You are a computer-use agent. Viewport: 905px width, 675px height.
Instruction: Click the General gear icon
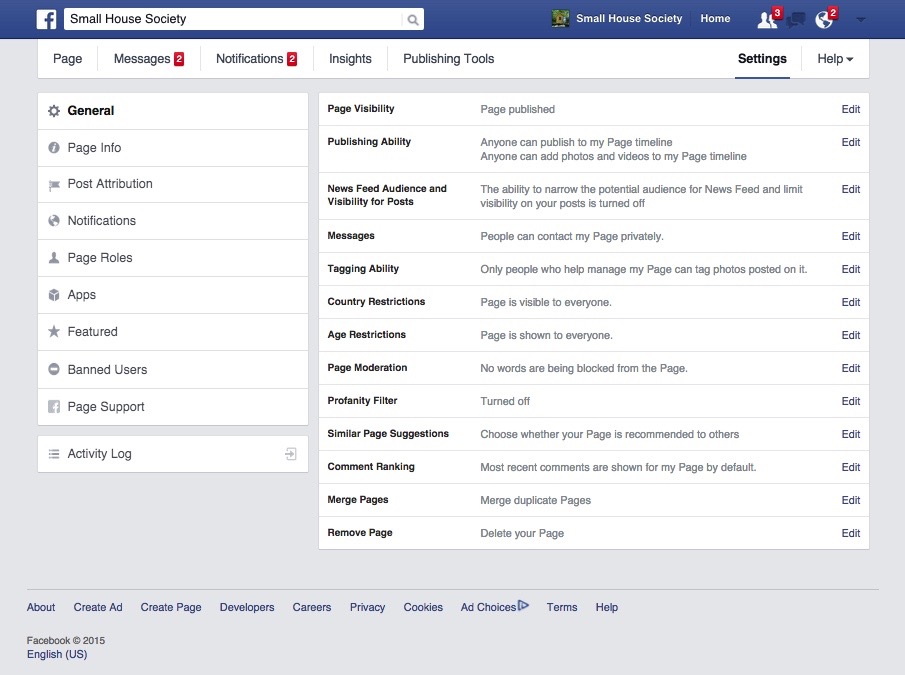tap(54, 111)
